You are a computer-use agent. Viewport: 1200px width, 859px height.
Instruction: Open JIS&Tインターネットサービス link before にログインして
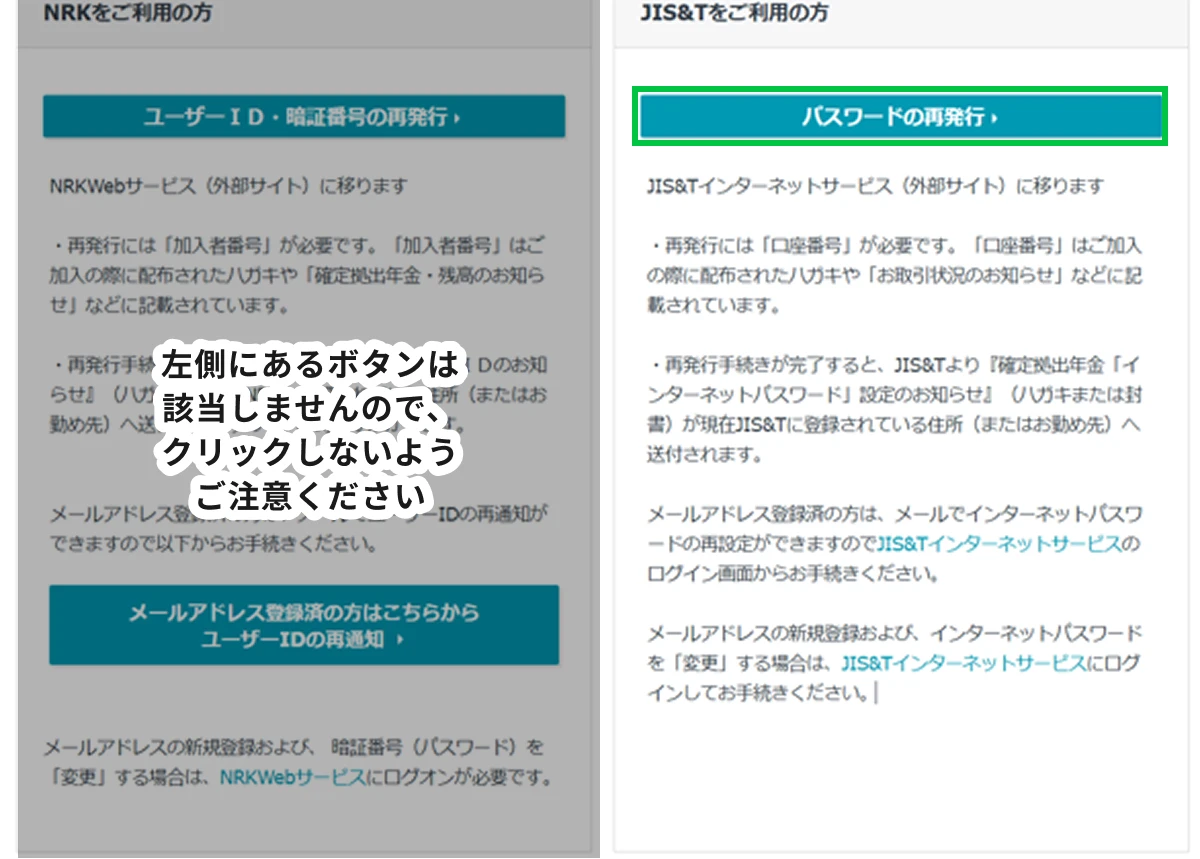click(x=963, y=663)
